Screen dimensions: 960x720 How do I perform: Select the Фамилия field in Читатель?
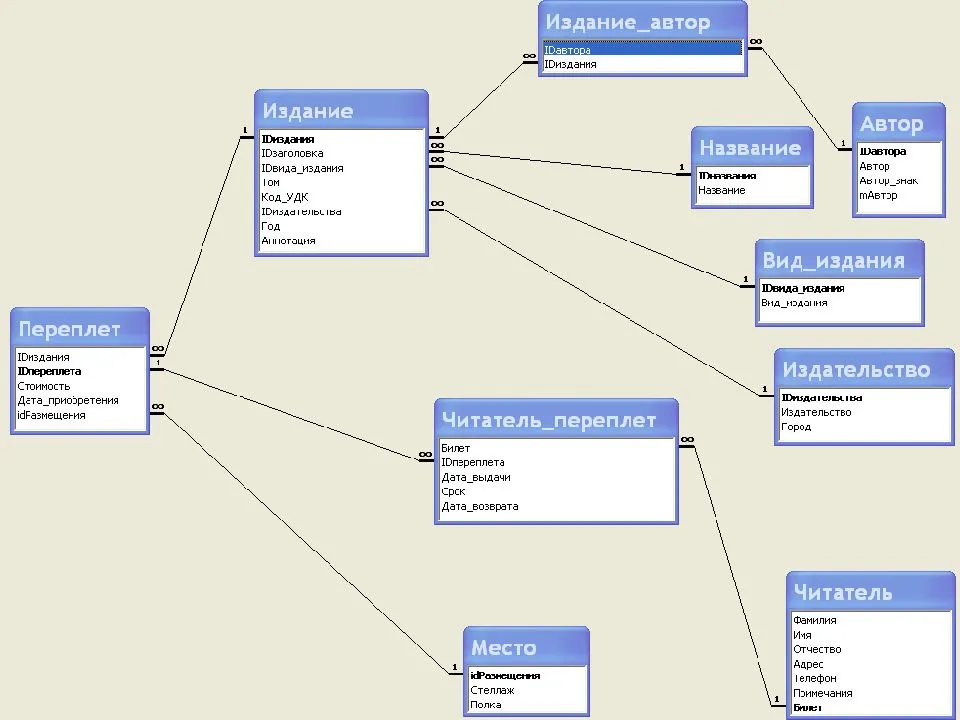[x=871, y=620]
